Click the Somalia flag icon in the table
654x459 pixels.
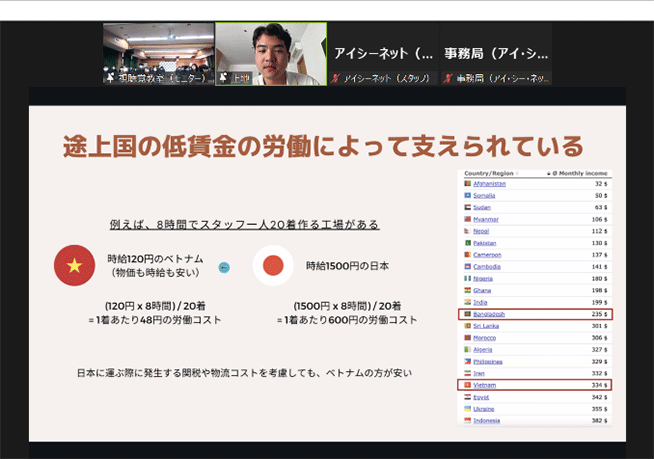coord(468,195)
